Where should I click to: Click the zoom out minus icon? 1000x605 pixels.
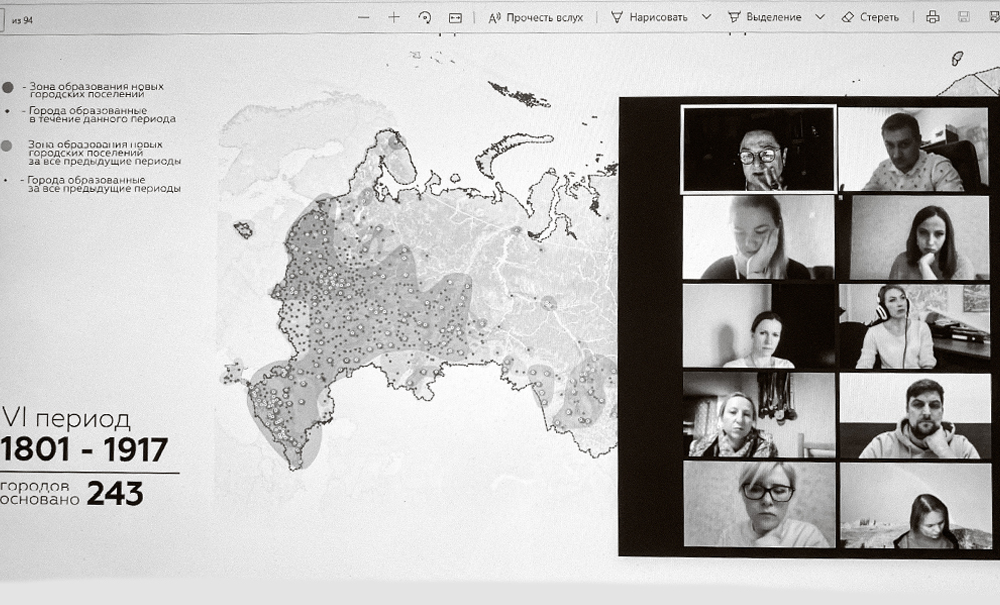coord(363,17)
